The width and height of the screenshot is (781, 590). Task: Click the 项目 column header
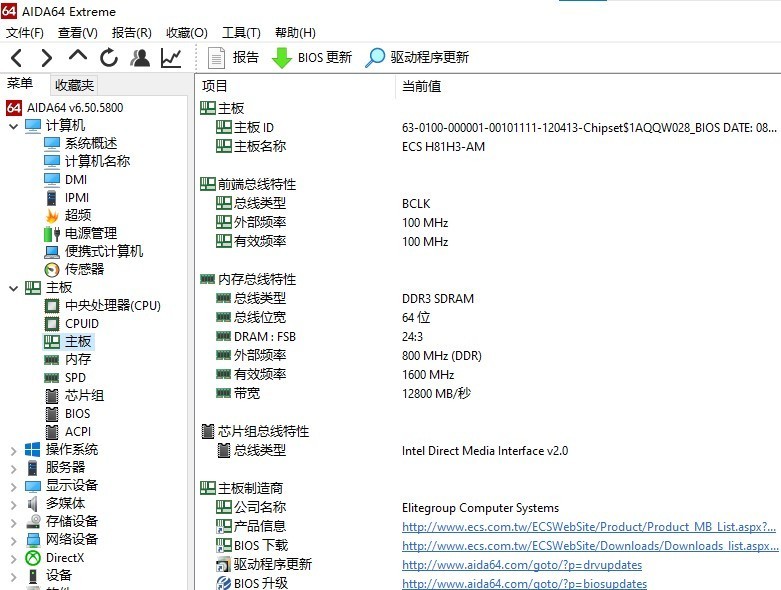point(215,86)
